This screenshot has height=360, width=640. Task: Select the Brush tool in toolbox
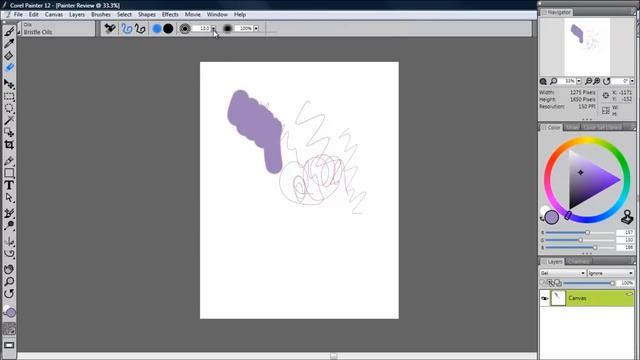coord(9,31)
